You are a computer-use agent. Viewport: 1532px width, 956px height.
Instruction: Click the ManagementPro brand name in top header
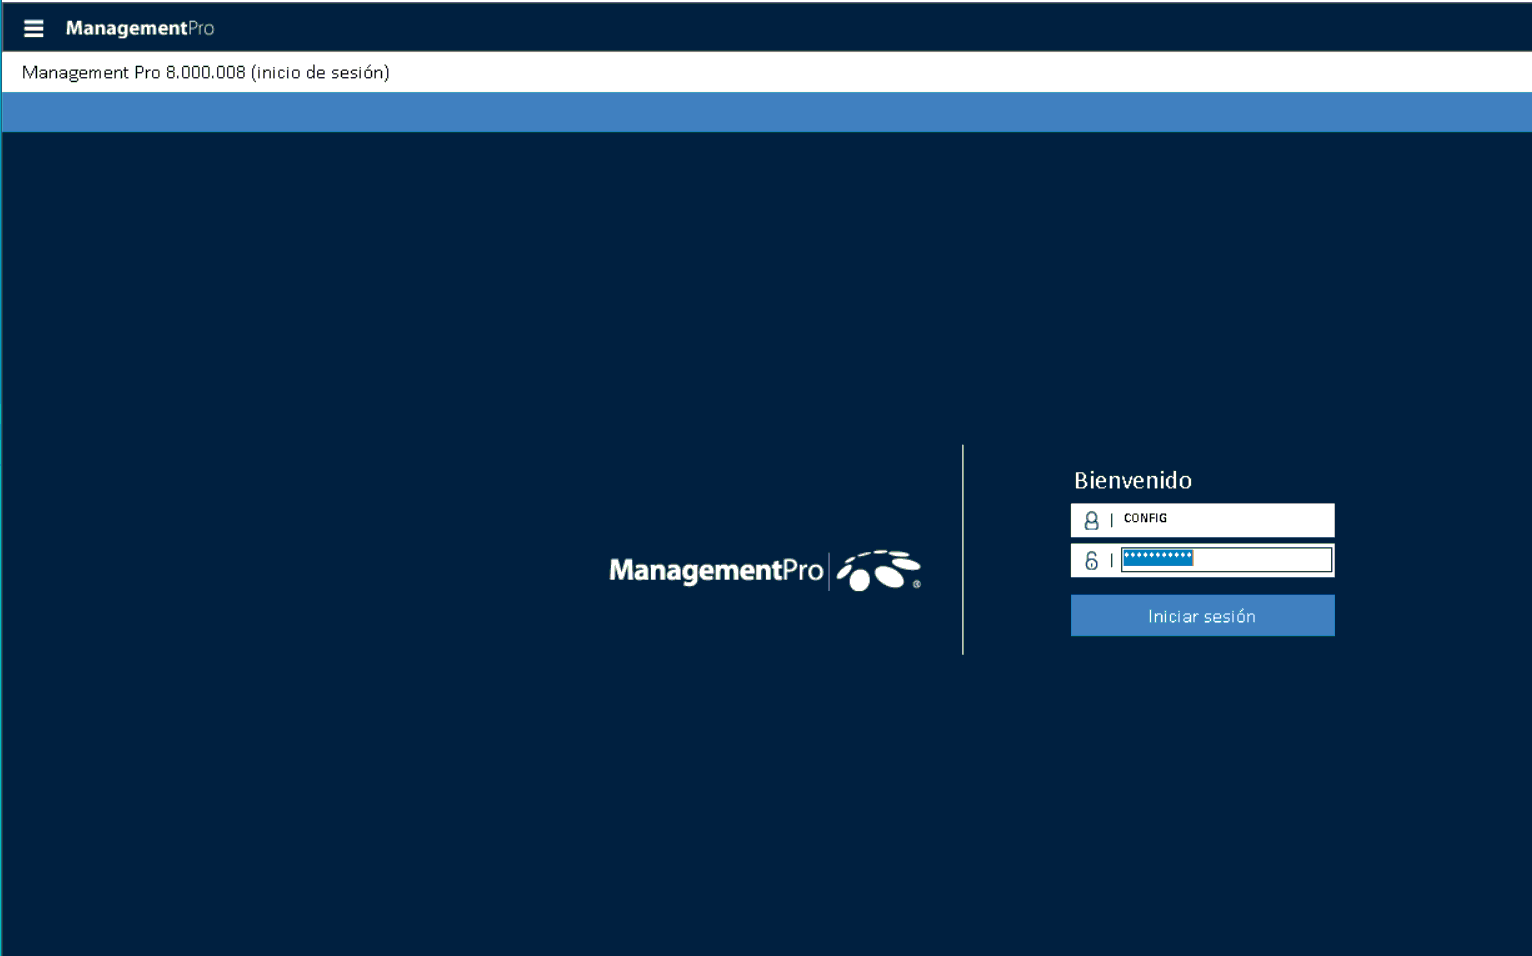(140, 28)
